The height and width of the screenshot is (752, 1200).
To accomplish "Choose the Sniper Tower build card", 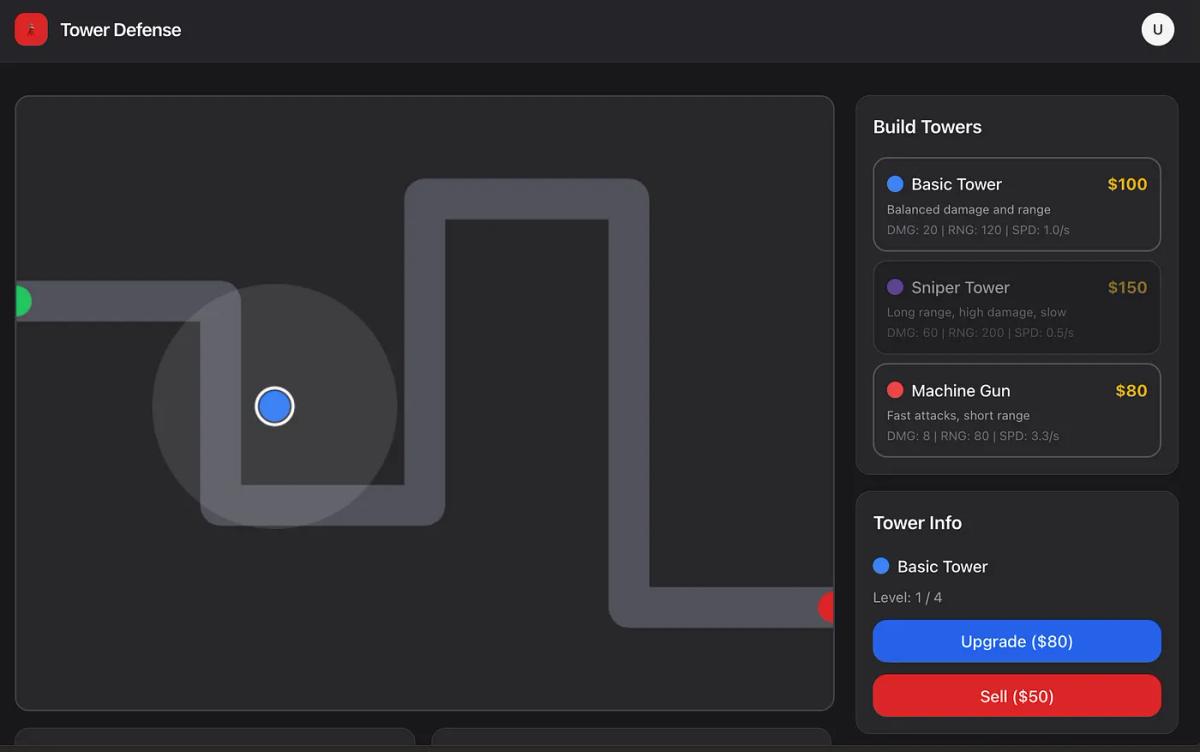I will pyautogui.click(x=1017, y=307).
